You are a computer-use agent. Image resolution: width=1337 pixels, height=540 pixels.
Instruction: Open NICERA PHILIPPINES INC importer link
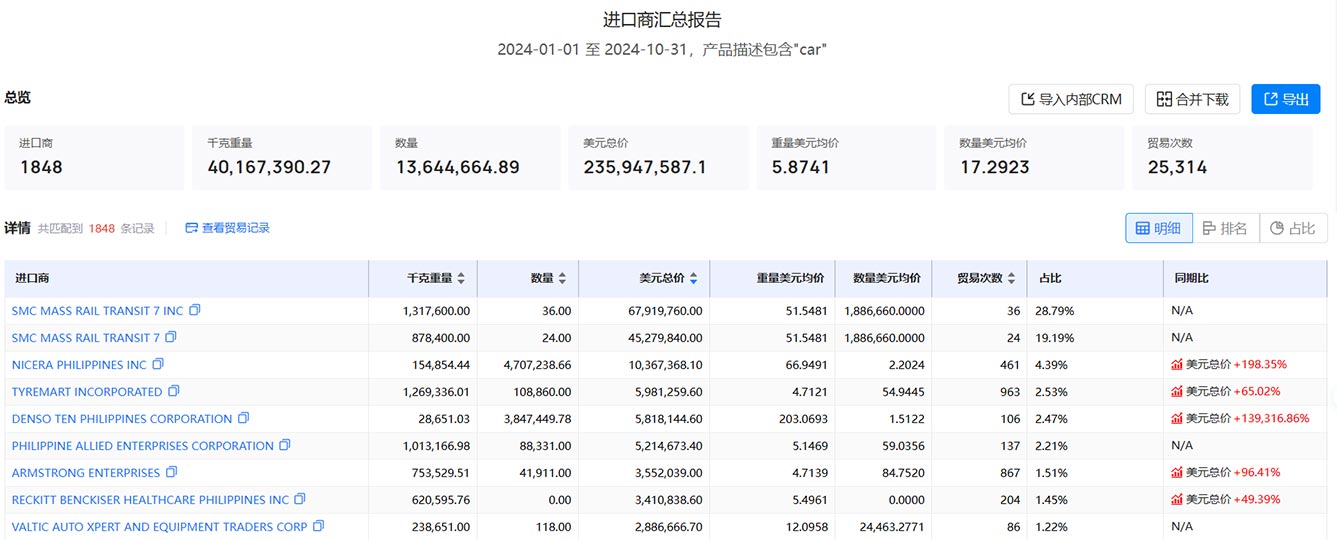pos(79,365)
